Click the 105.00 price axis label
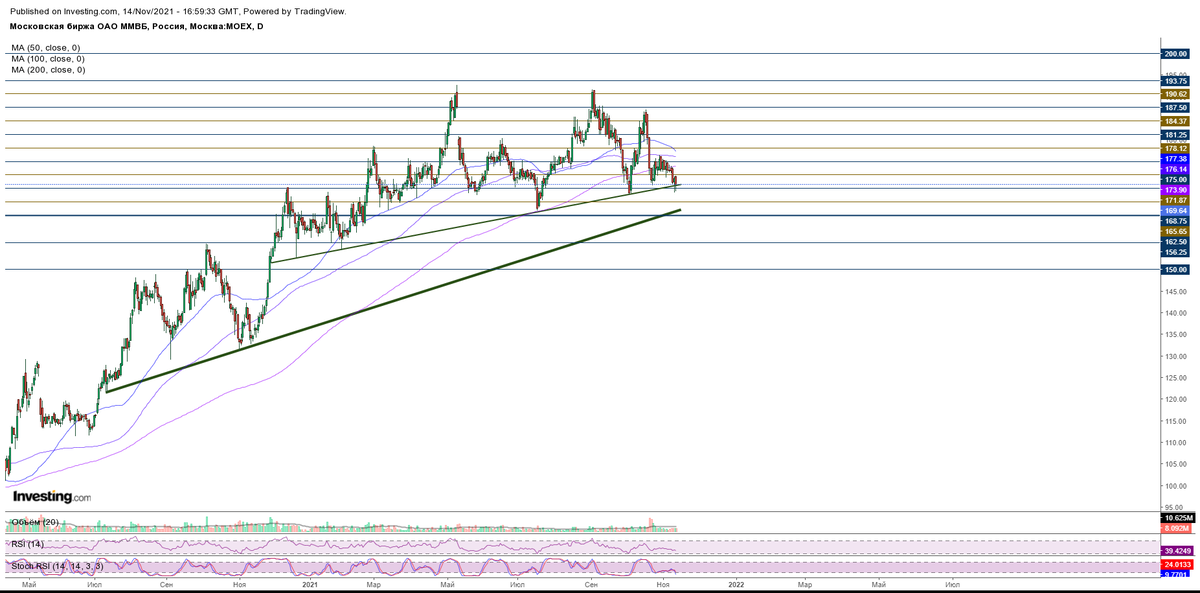Image resolution: width=1200 pixels, height=593 pixels. 1174,464
